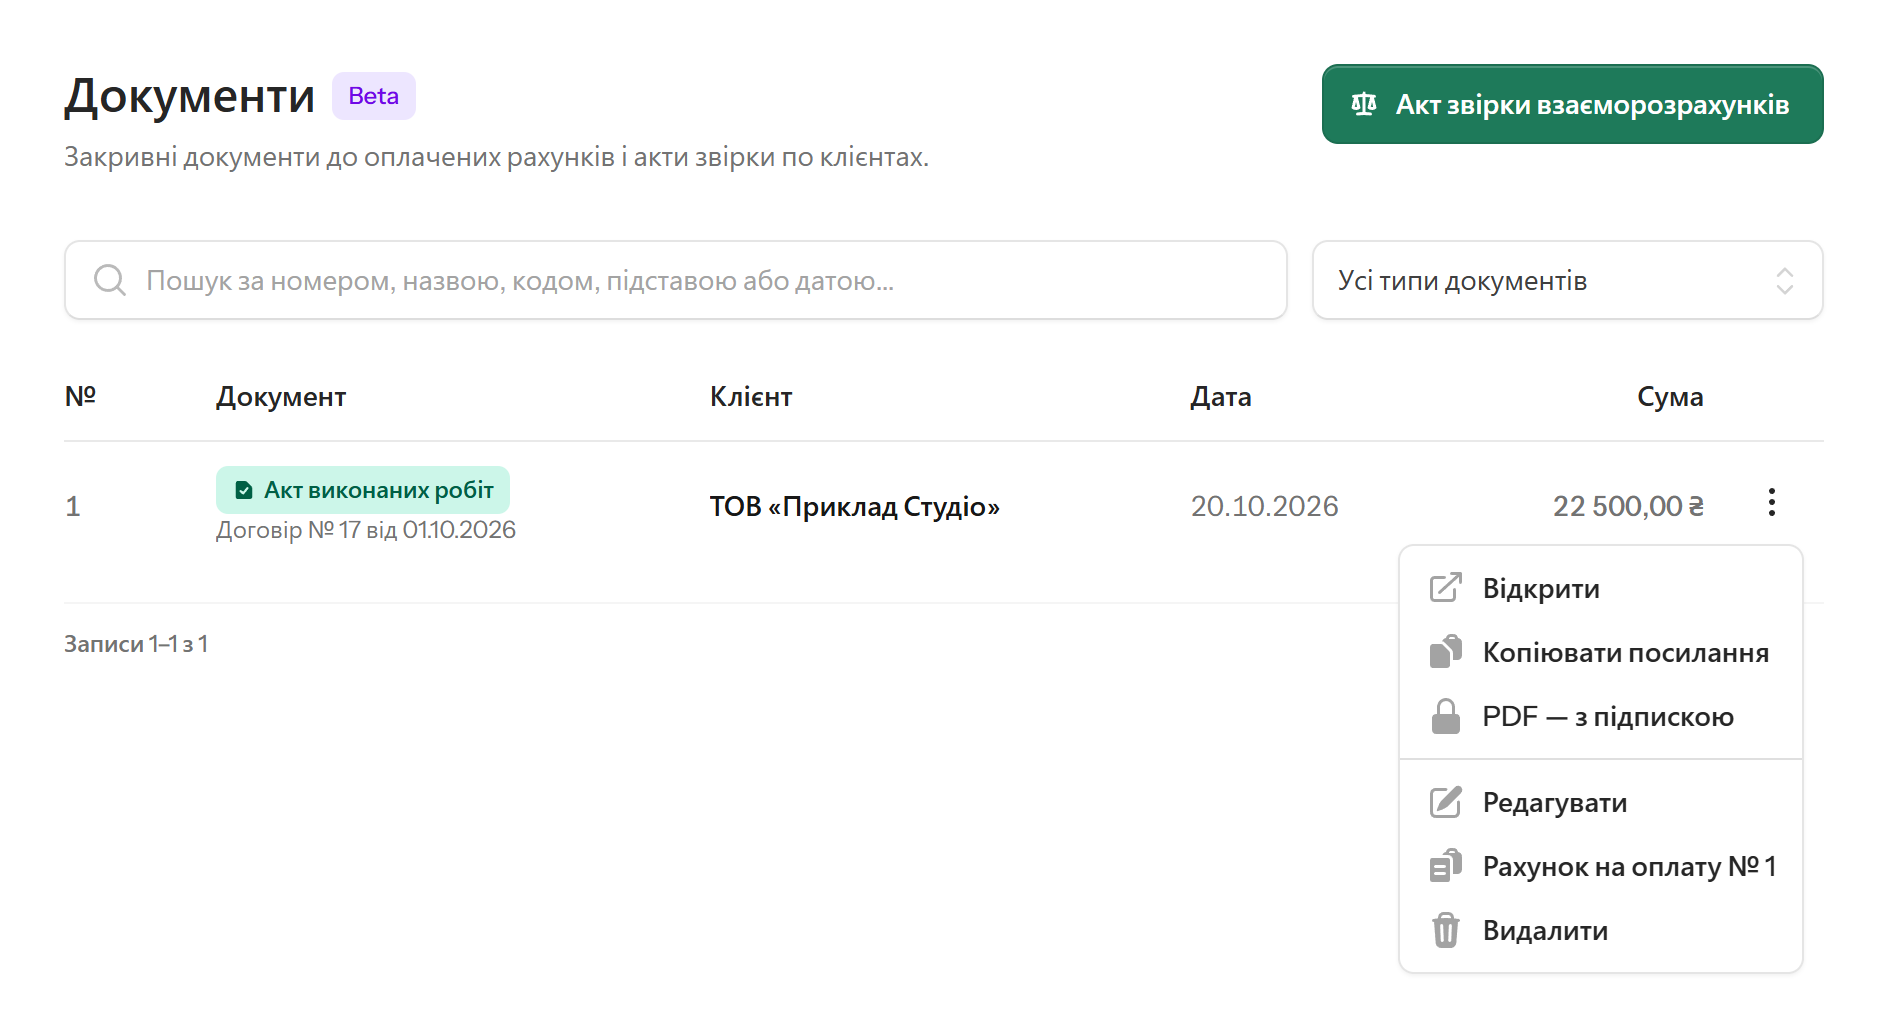Image resolution: width=1888 pixels, height=1026 pixels.
Task: Click the Сума column header
Action: 1670,397
